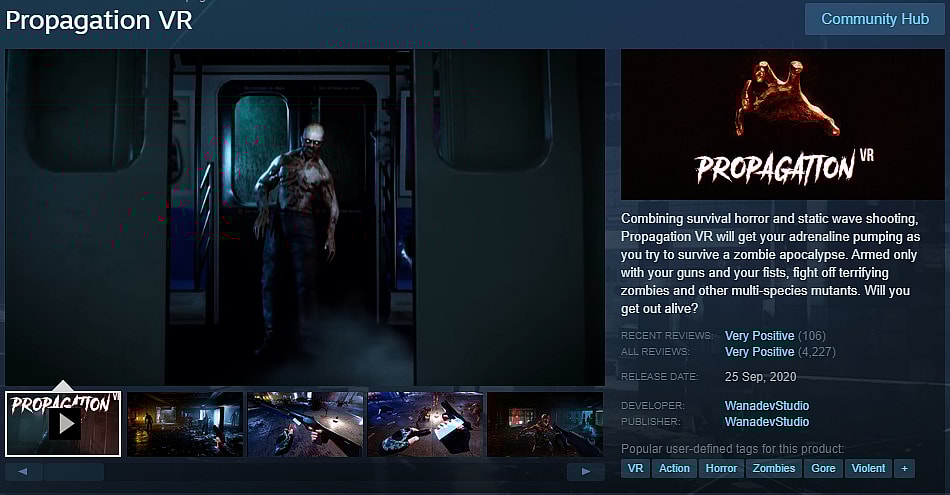This screenshot has width=950, height=495.
Task: Click the Propagation VR page title
Action: coord(99,21)
